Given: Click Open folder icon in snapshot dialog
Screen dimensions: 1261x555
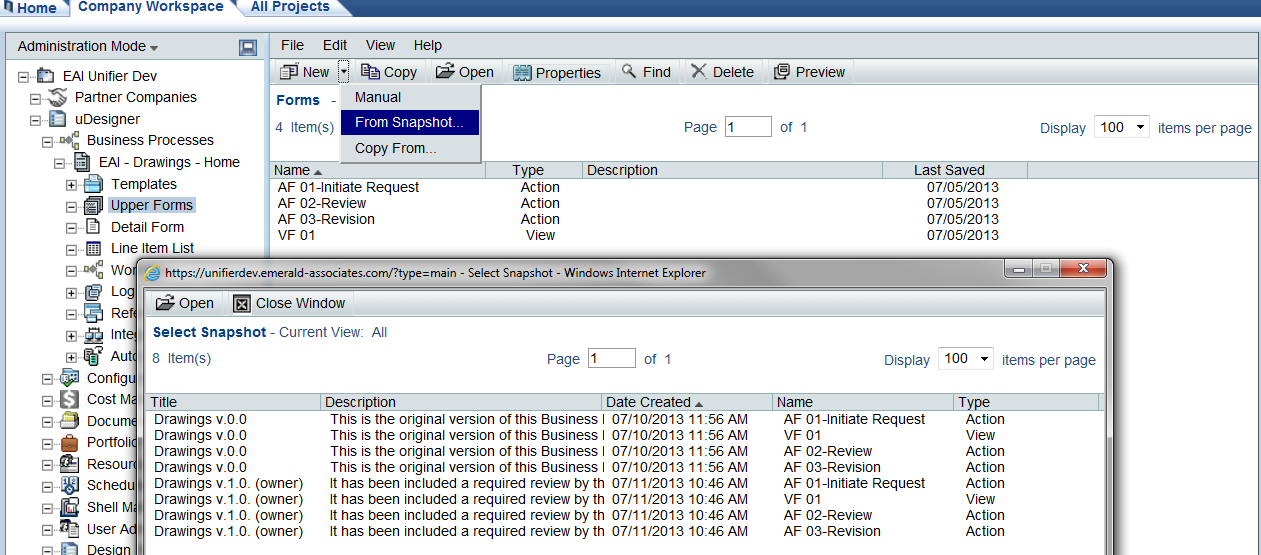Looking at the screenshot, I should [x=165, y=303].
